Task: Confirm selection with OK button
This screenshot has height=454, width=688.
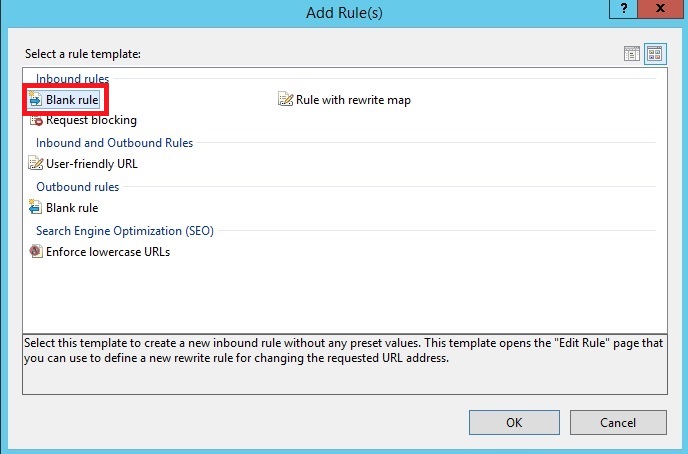Action: coord(514,422)
